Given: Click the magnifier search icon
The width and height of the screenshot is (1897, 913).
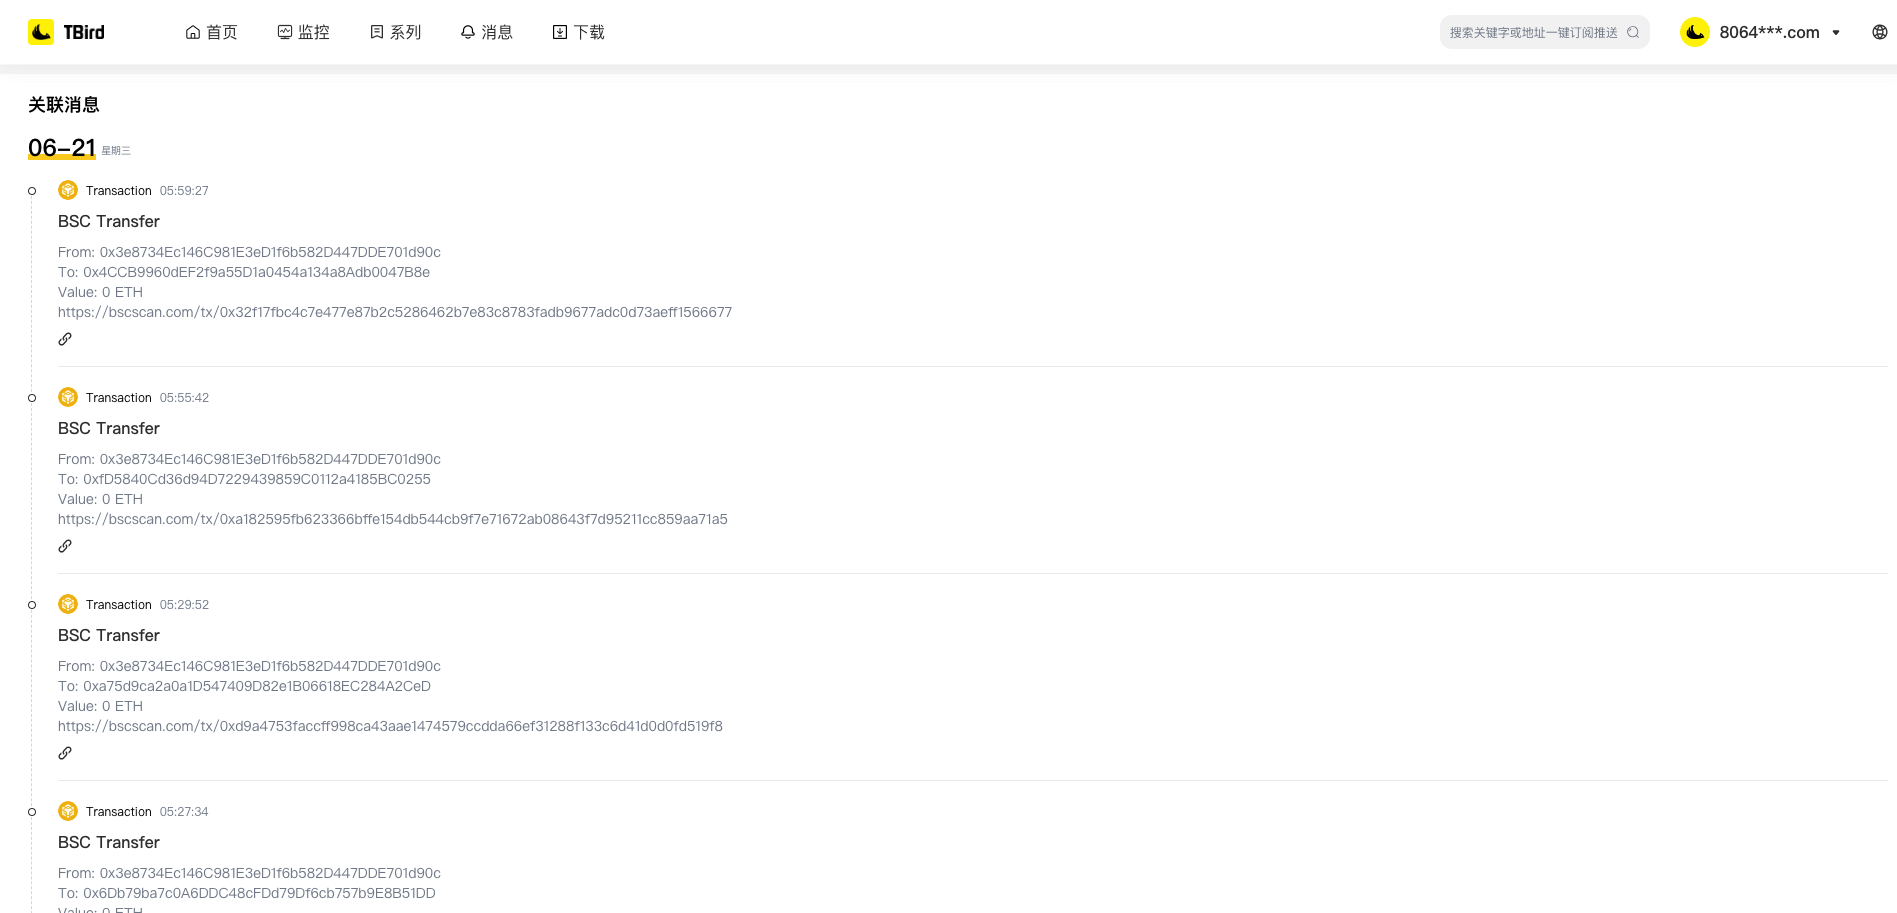Looking at the screenshot, I should tap(1633, 32).
